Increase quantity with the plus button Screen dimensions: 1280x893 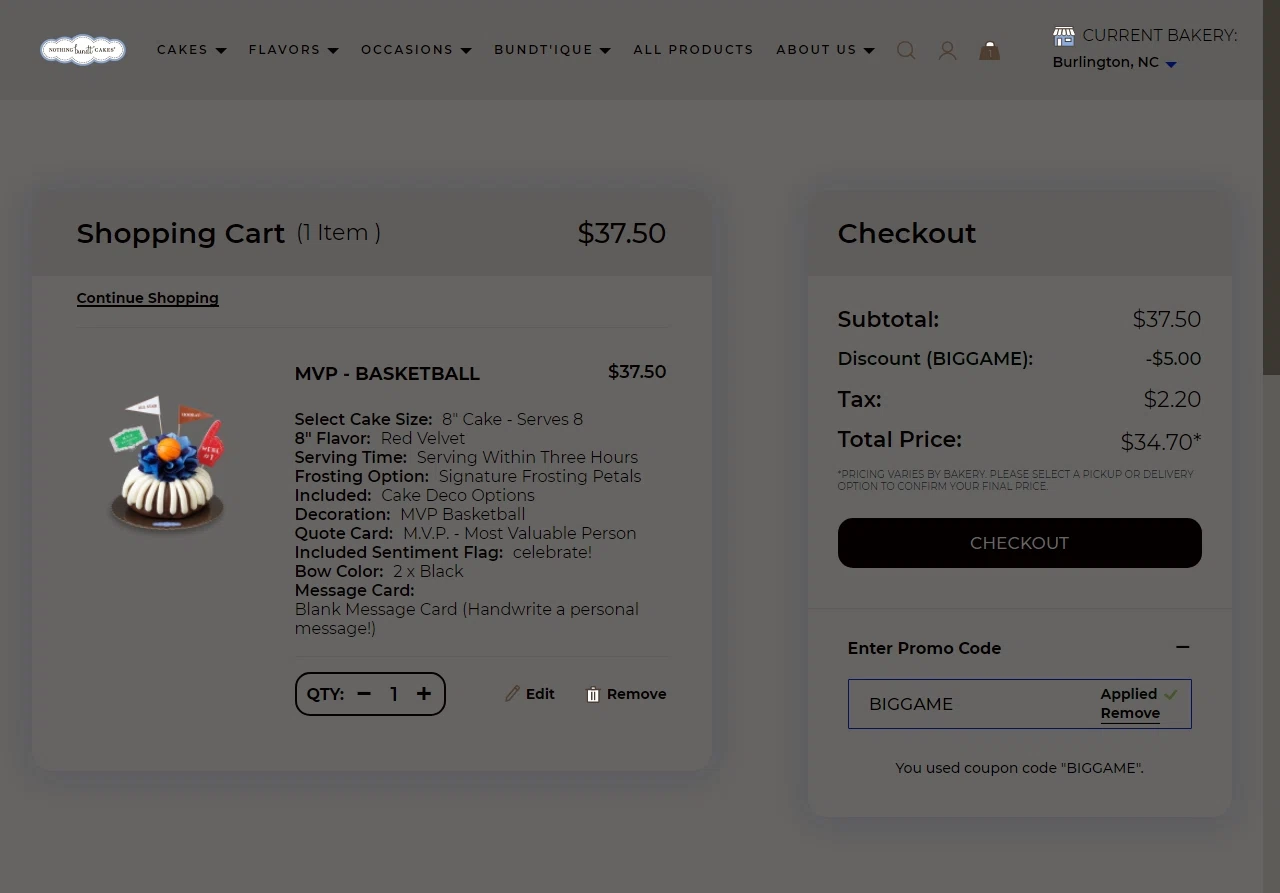424,694
